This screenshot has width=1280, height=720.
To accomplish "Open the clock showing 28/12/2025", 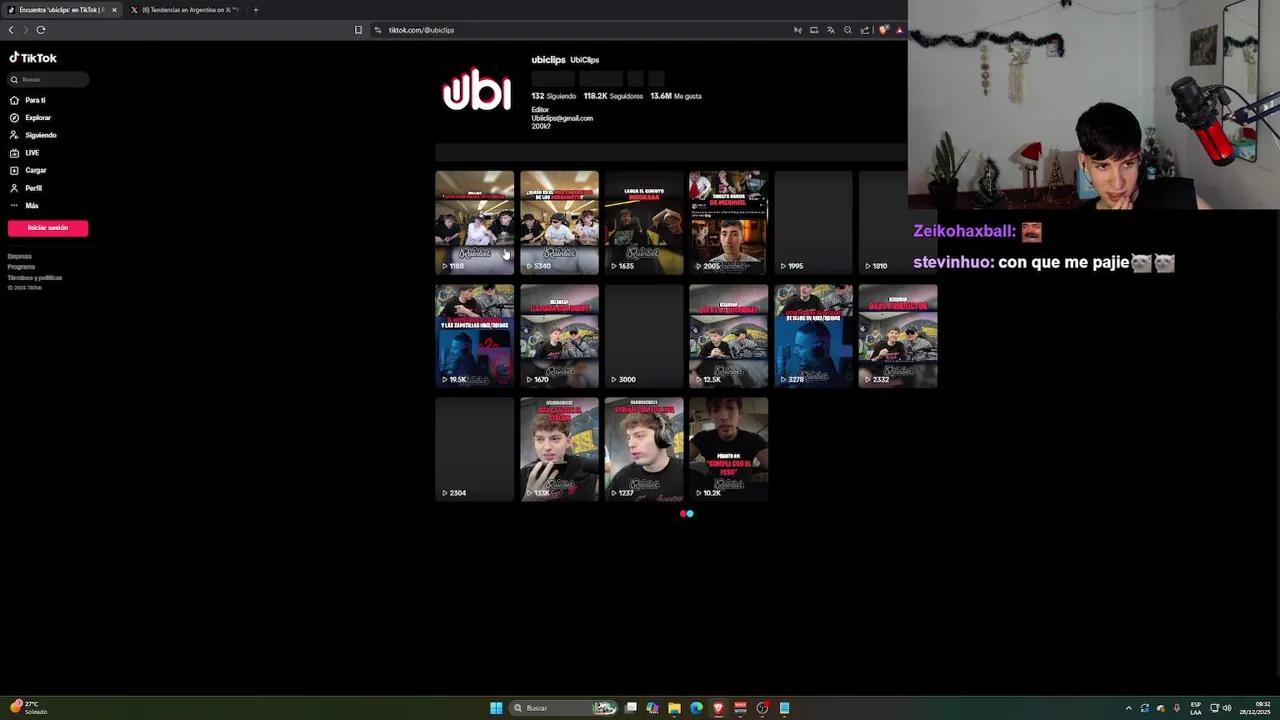I will coord(1255,708).
